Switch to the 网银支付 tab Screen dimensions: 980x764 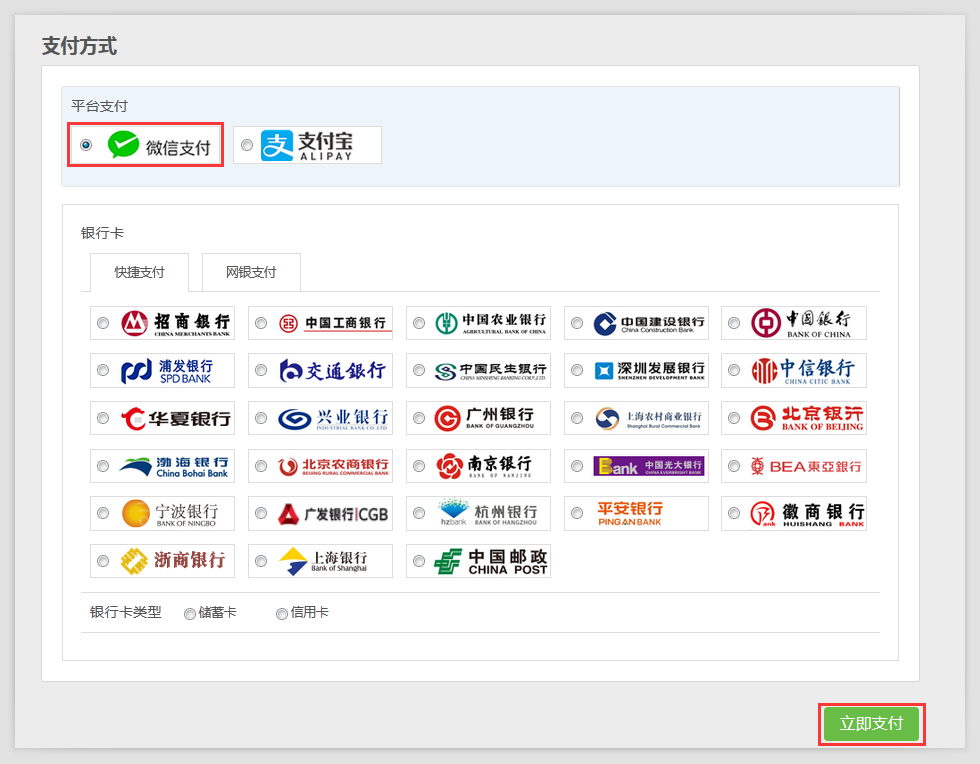(251, 273)
